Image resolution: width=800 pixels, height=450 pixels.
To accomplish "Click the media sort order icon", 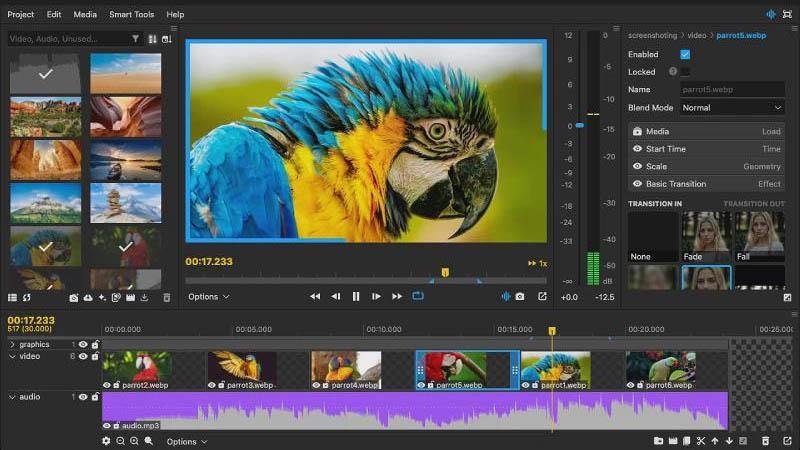I will [x=152, y=39].
